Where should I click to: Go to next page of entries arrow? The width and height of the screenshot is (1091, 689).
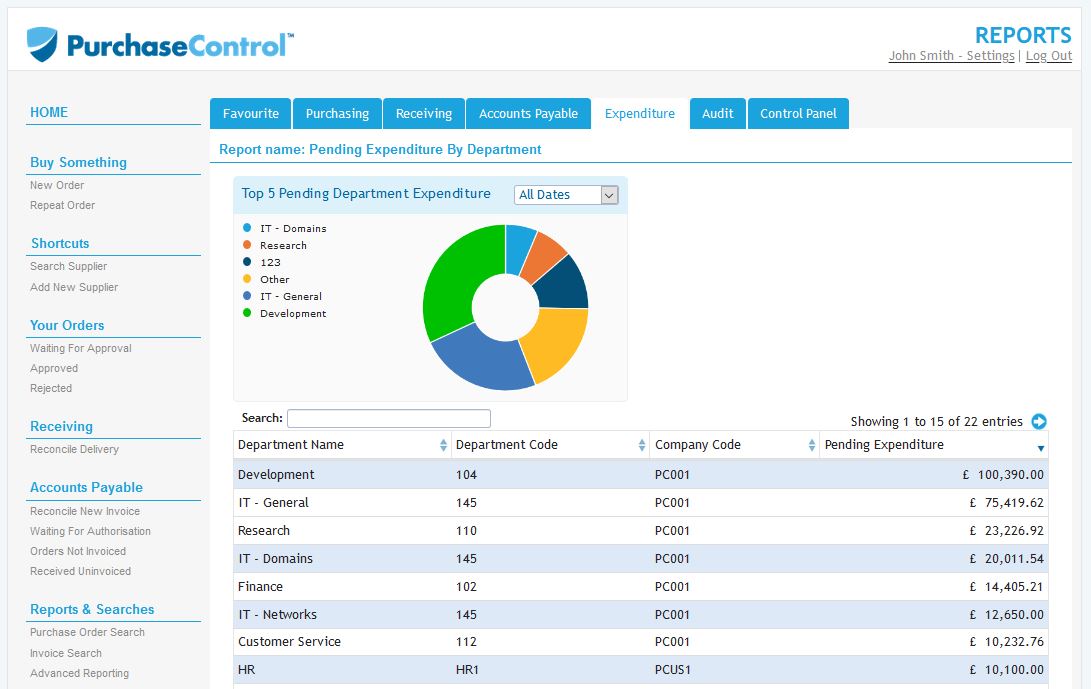click(1039, 422)
